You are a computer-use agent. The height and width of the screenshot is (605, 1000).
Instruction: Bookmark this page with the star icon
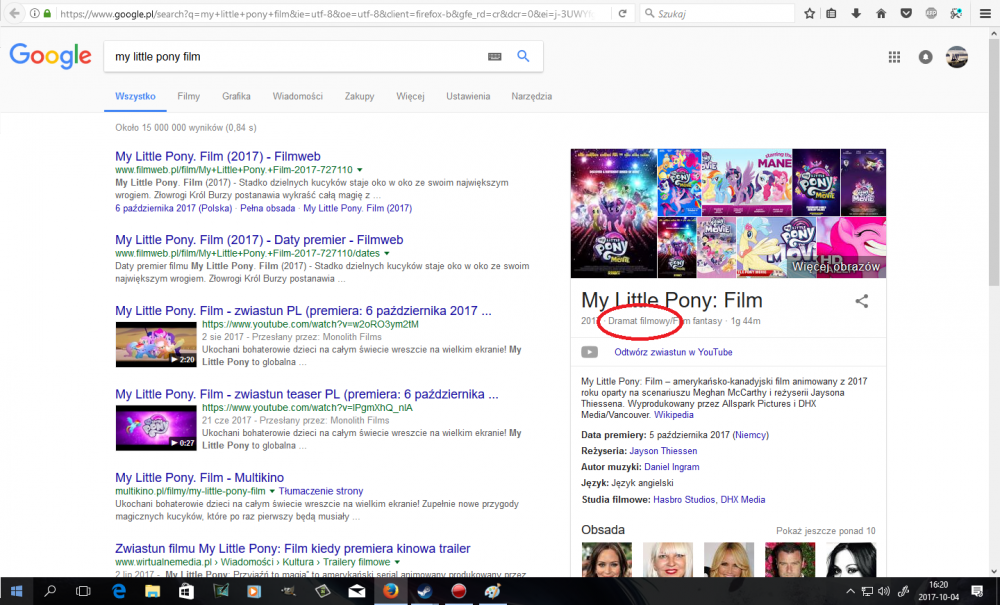[809, 14]
